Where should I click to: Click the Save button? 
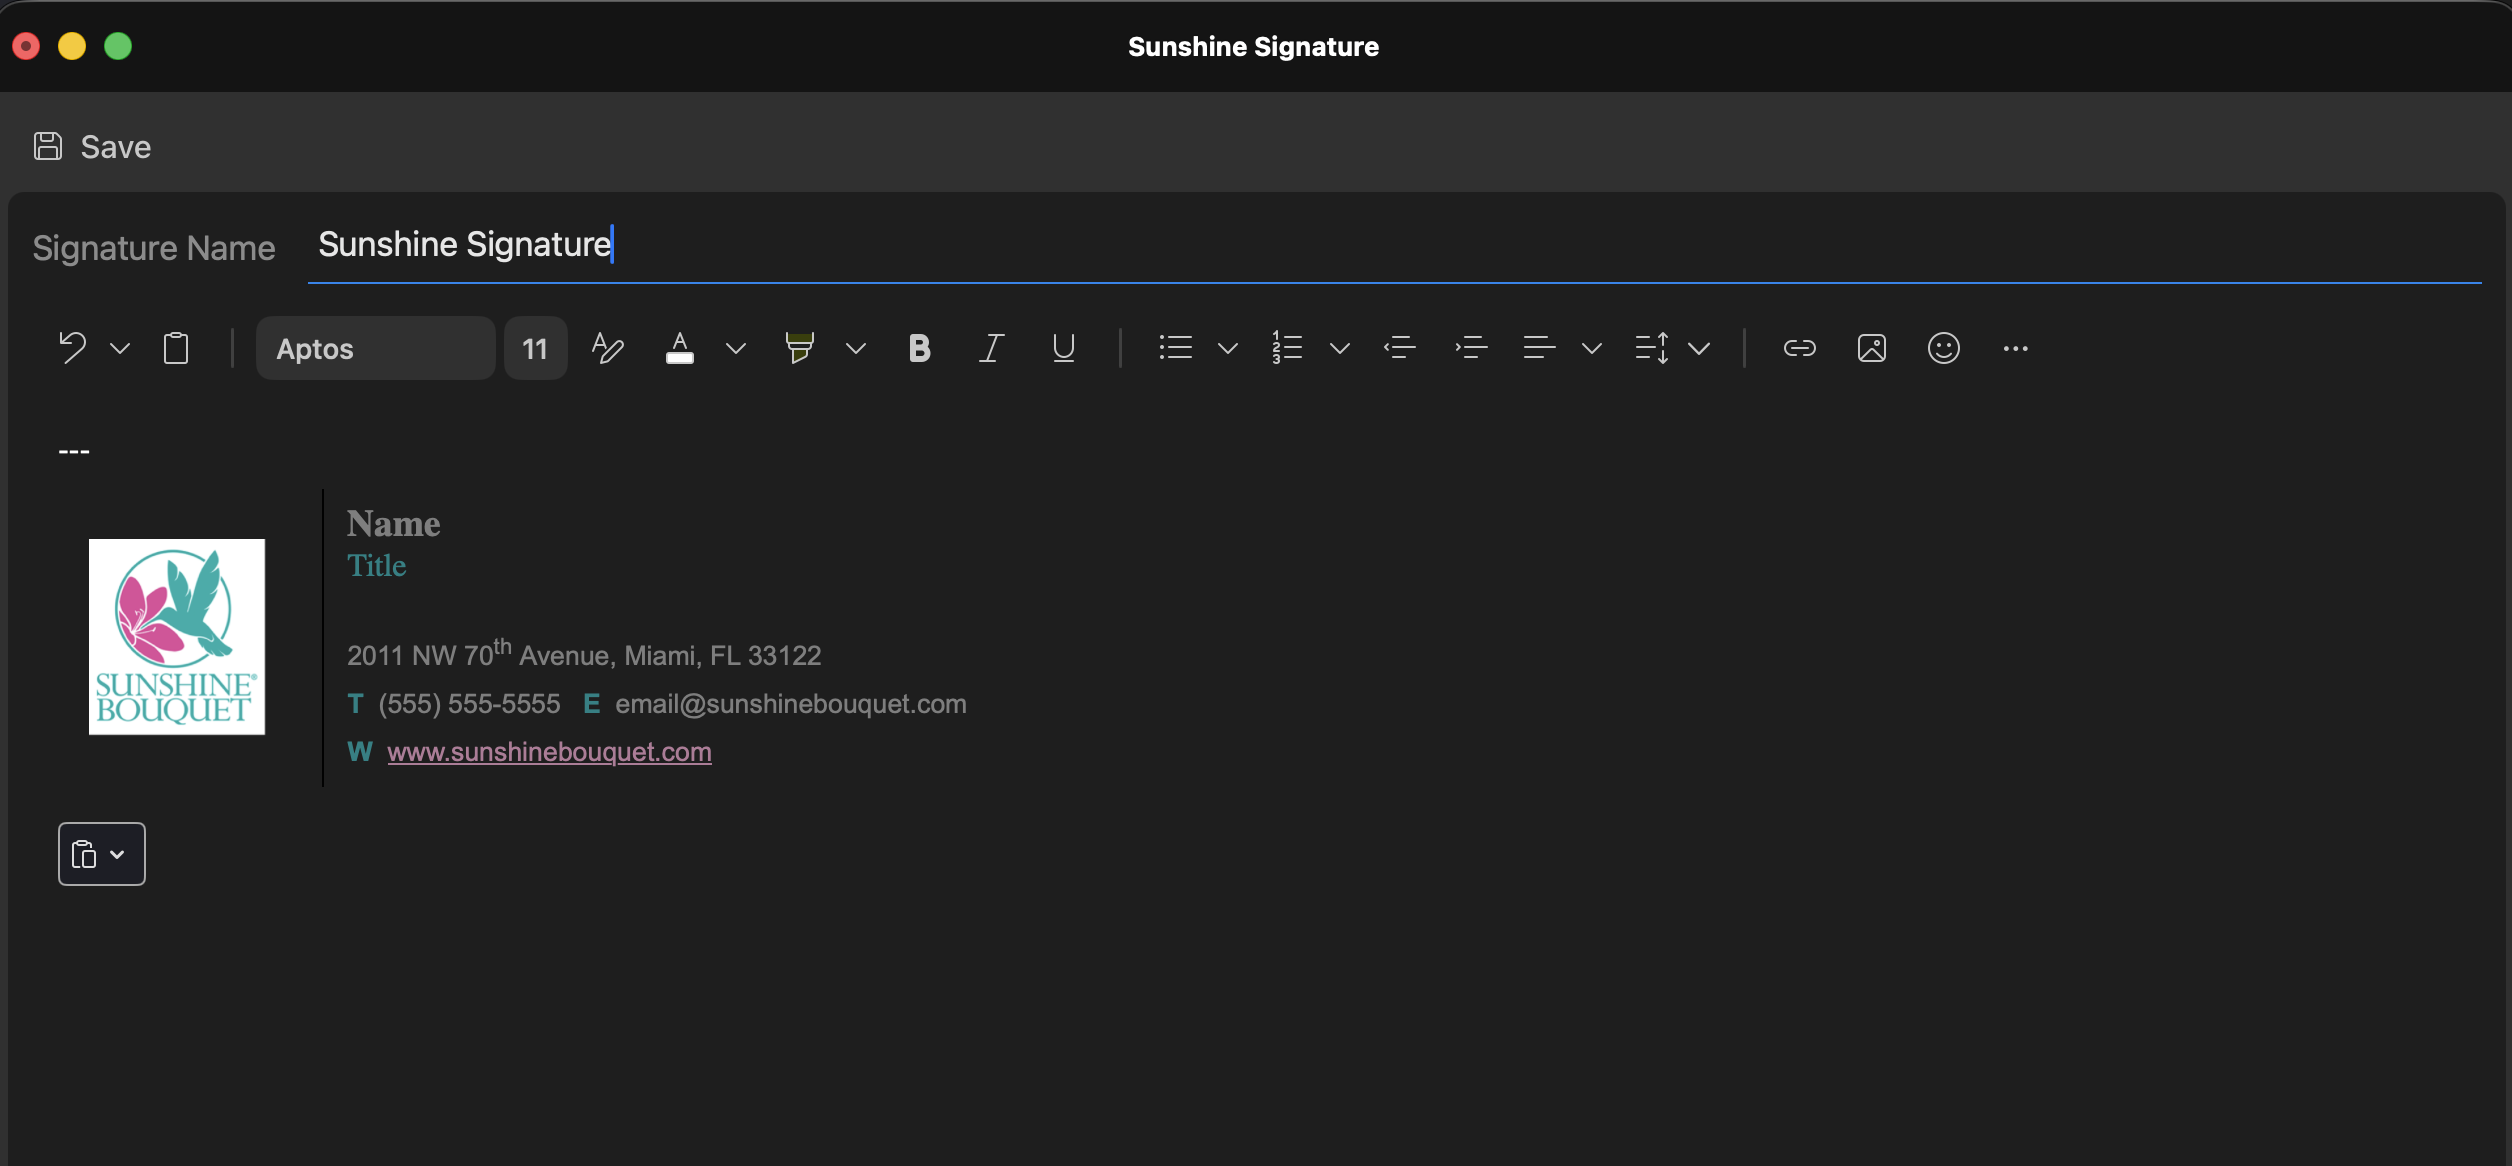point(90,146)
